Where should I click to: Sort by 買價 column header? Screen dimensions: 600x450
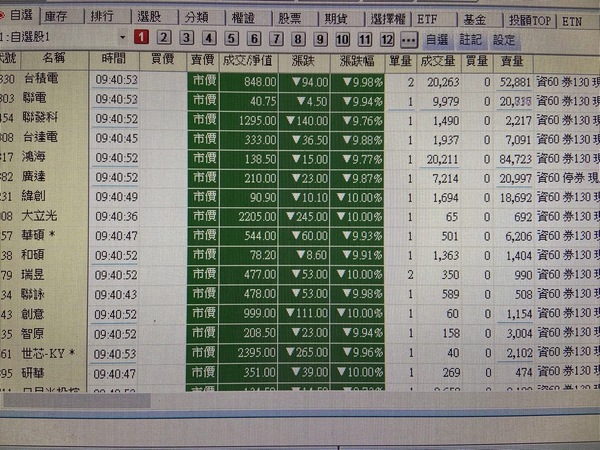[x=163, y=59]
